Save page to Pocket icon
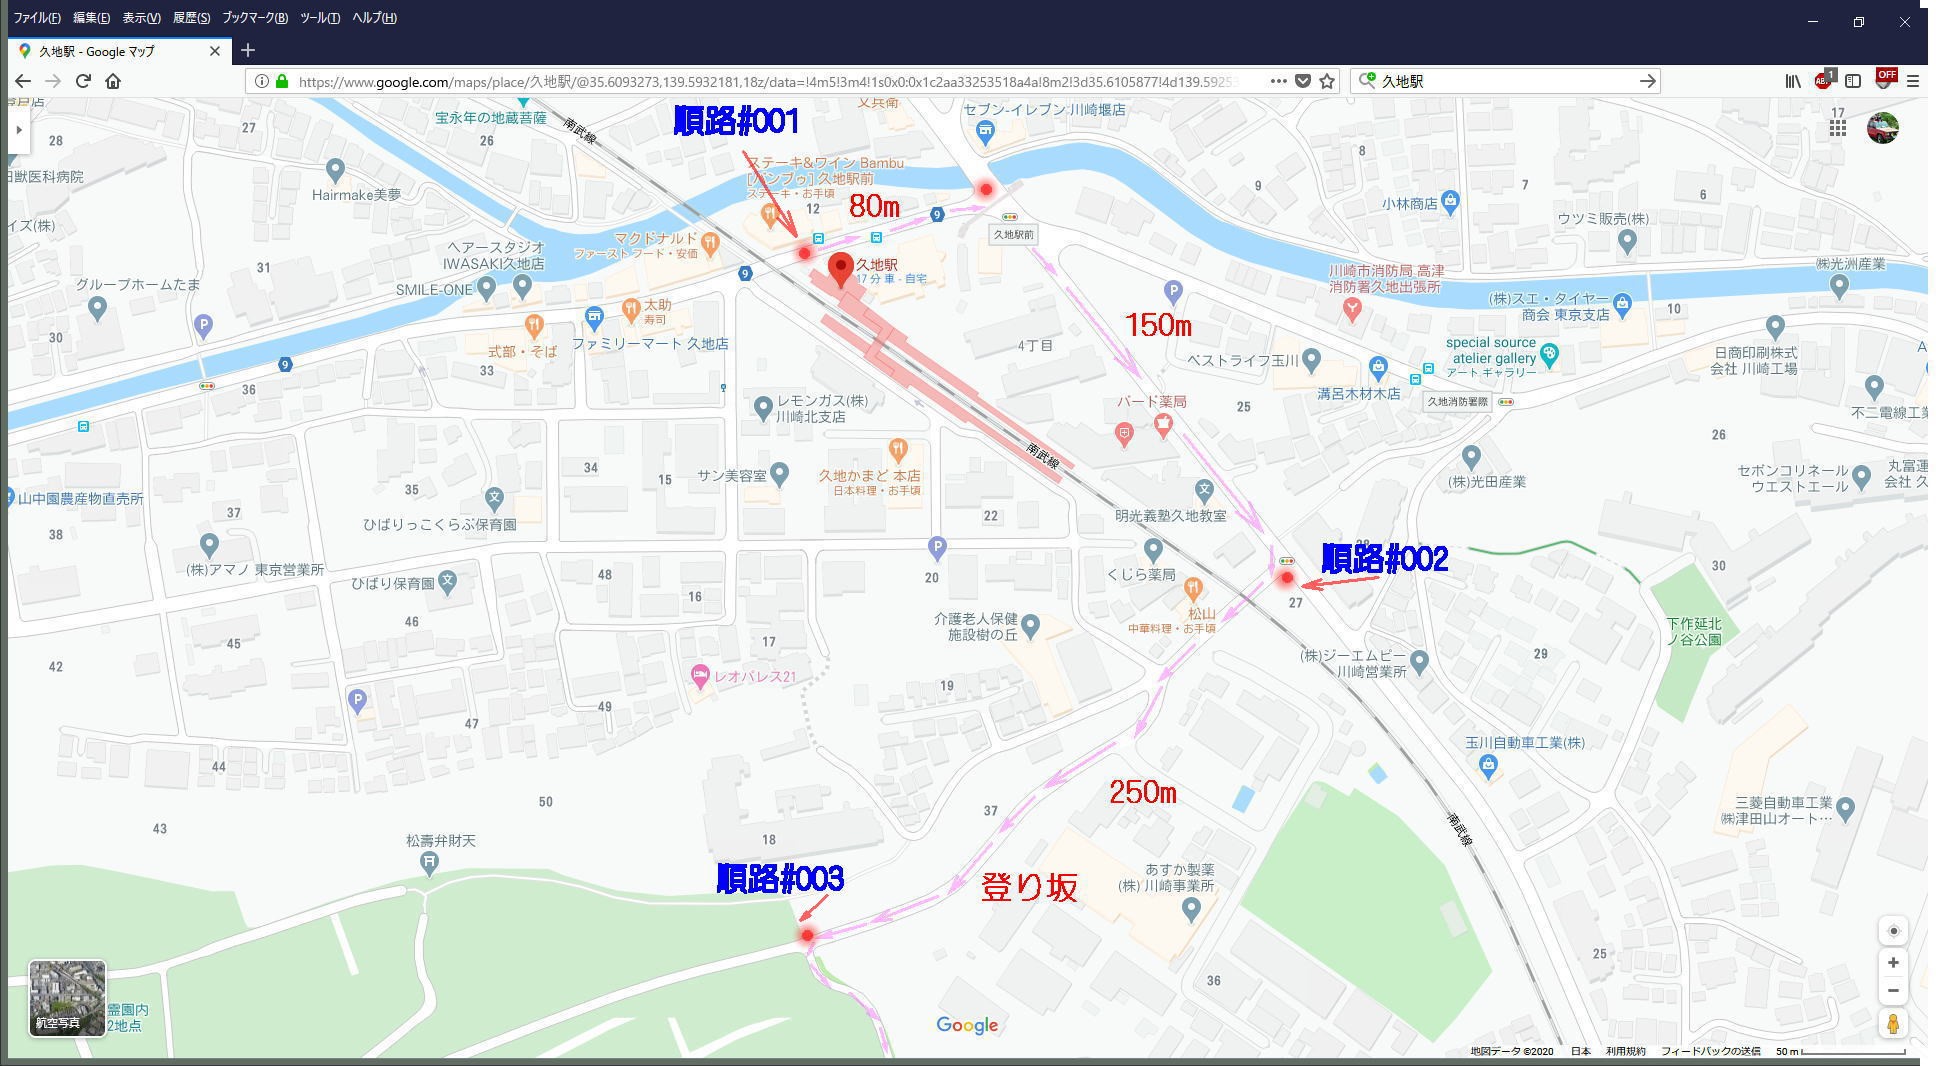Screen dimensions: 1936x1066 tap(1303, 81)
